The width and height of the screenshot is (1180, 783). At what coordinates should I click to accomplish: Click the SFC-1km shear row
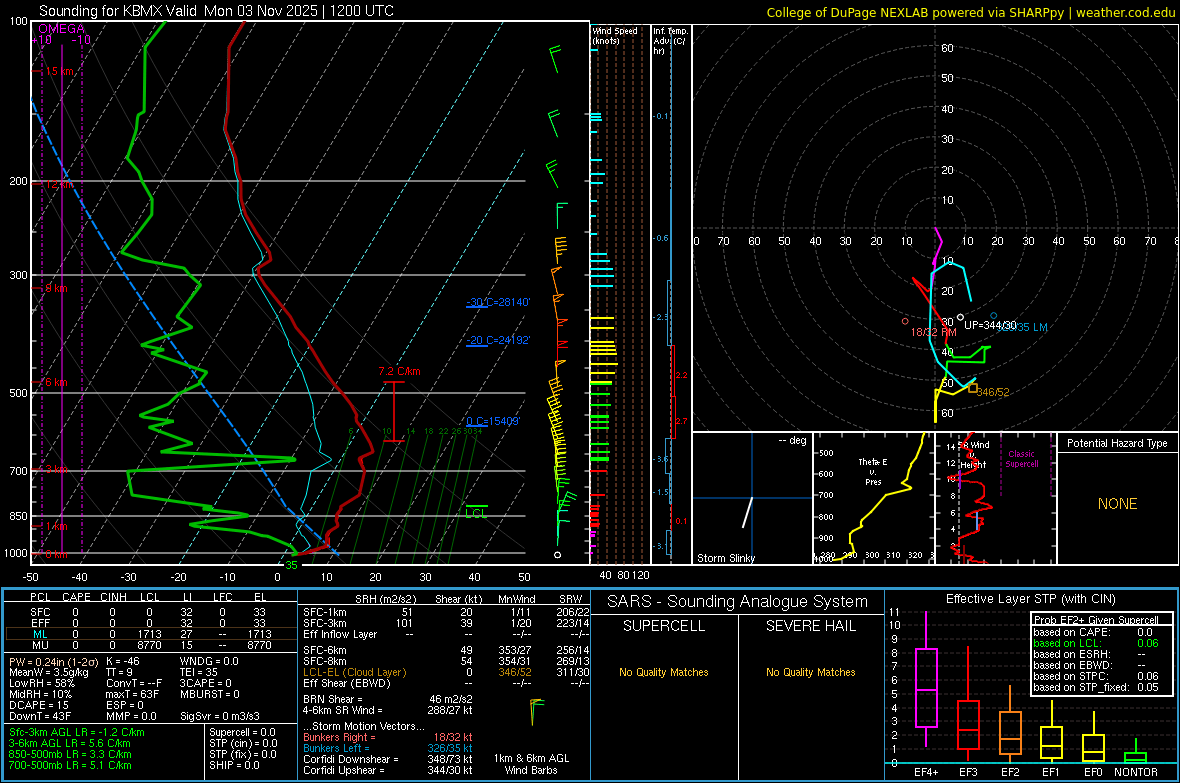[x=446, y=612]
